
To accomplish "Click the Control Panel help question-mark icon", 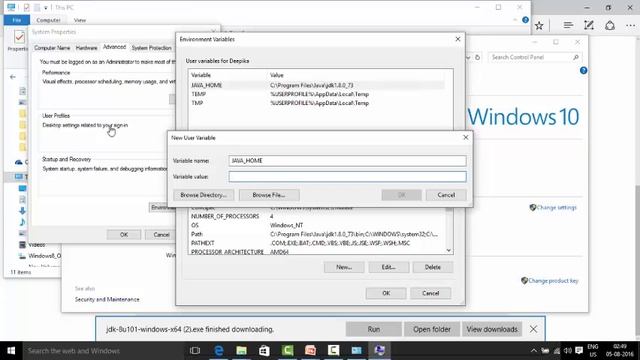I will (x=583, y=71).
